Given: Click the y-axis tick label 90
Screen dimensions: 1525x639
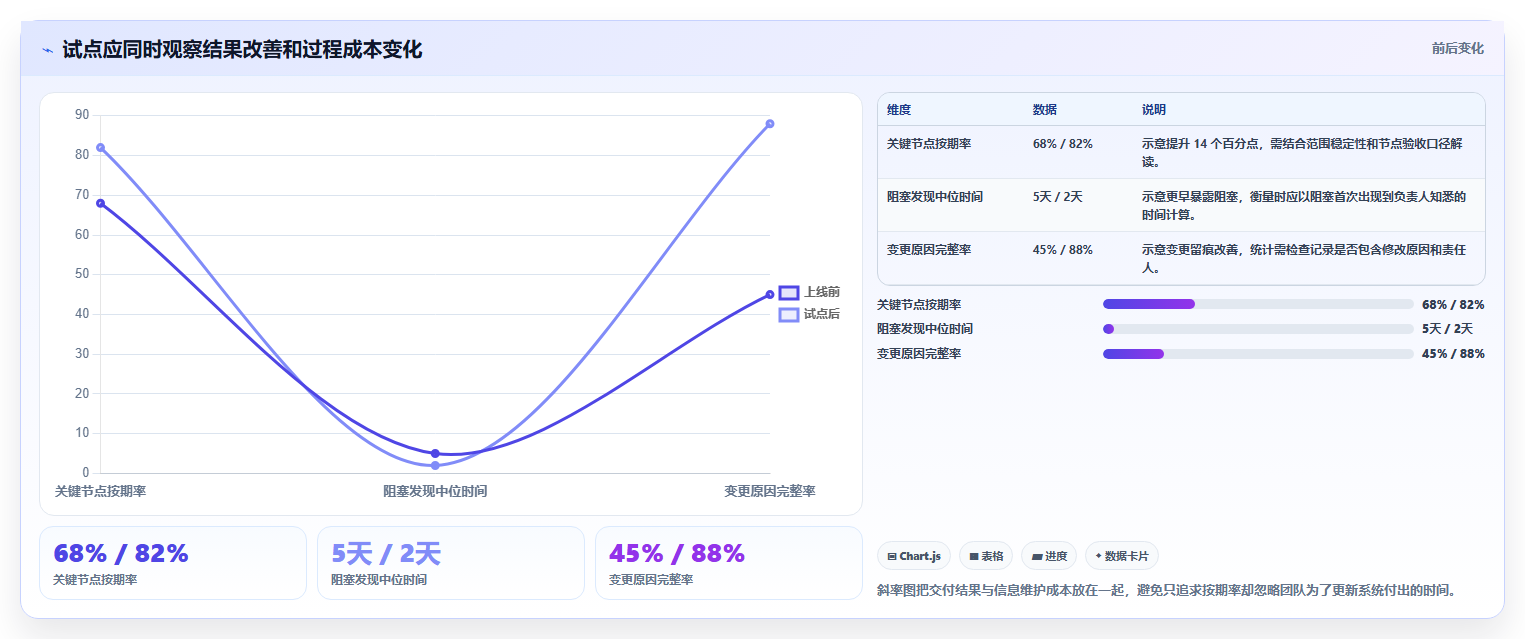Looking at the screenshot, I should (x=82, y=115).
